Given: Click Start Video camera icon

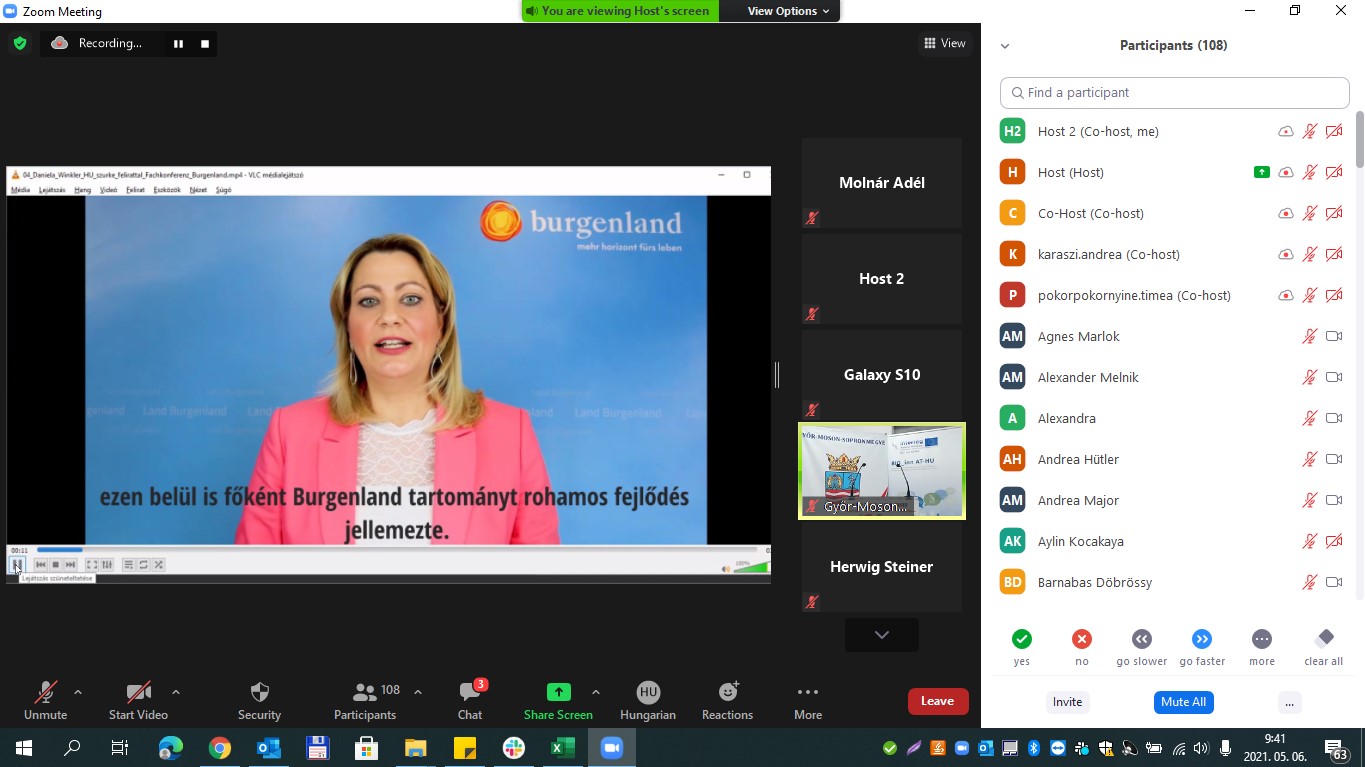Looking at the screenshot, I should click(x=138, y=692).
